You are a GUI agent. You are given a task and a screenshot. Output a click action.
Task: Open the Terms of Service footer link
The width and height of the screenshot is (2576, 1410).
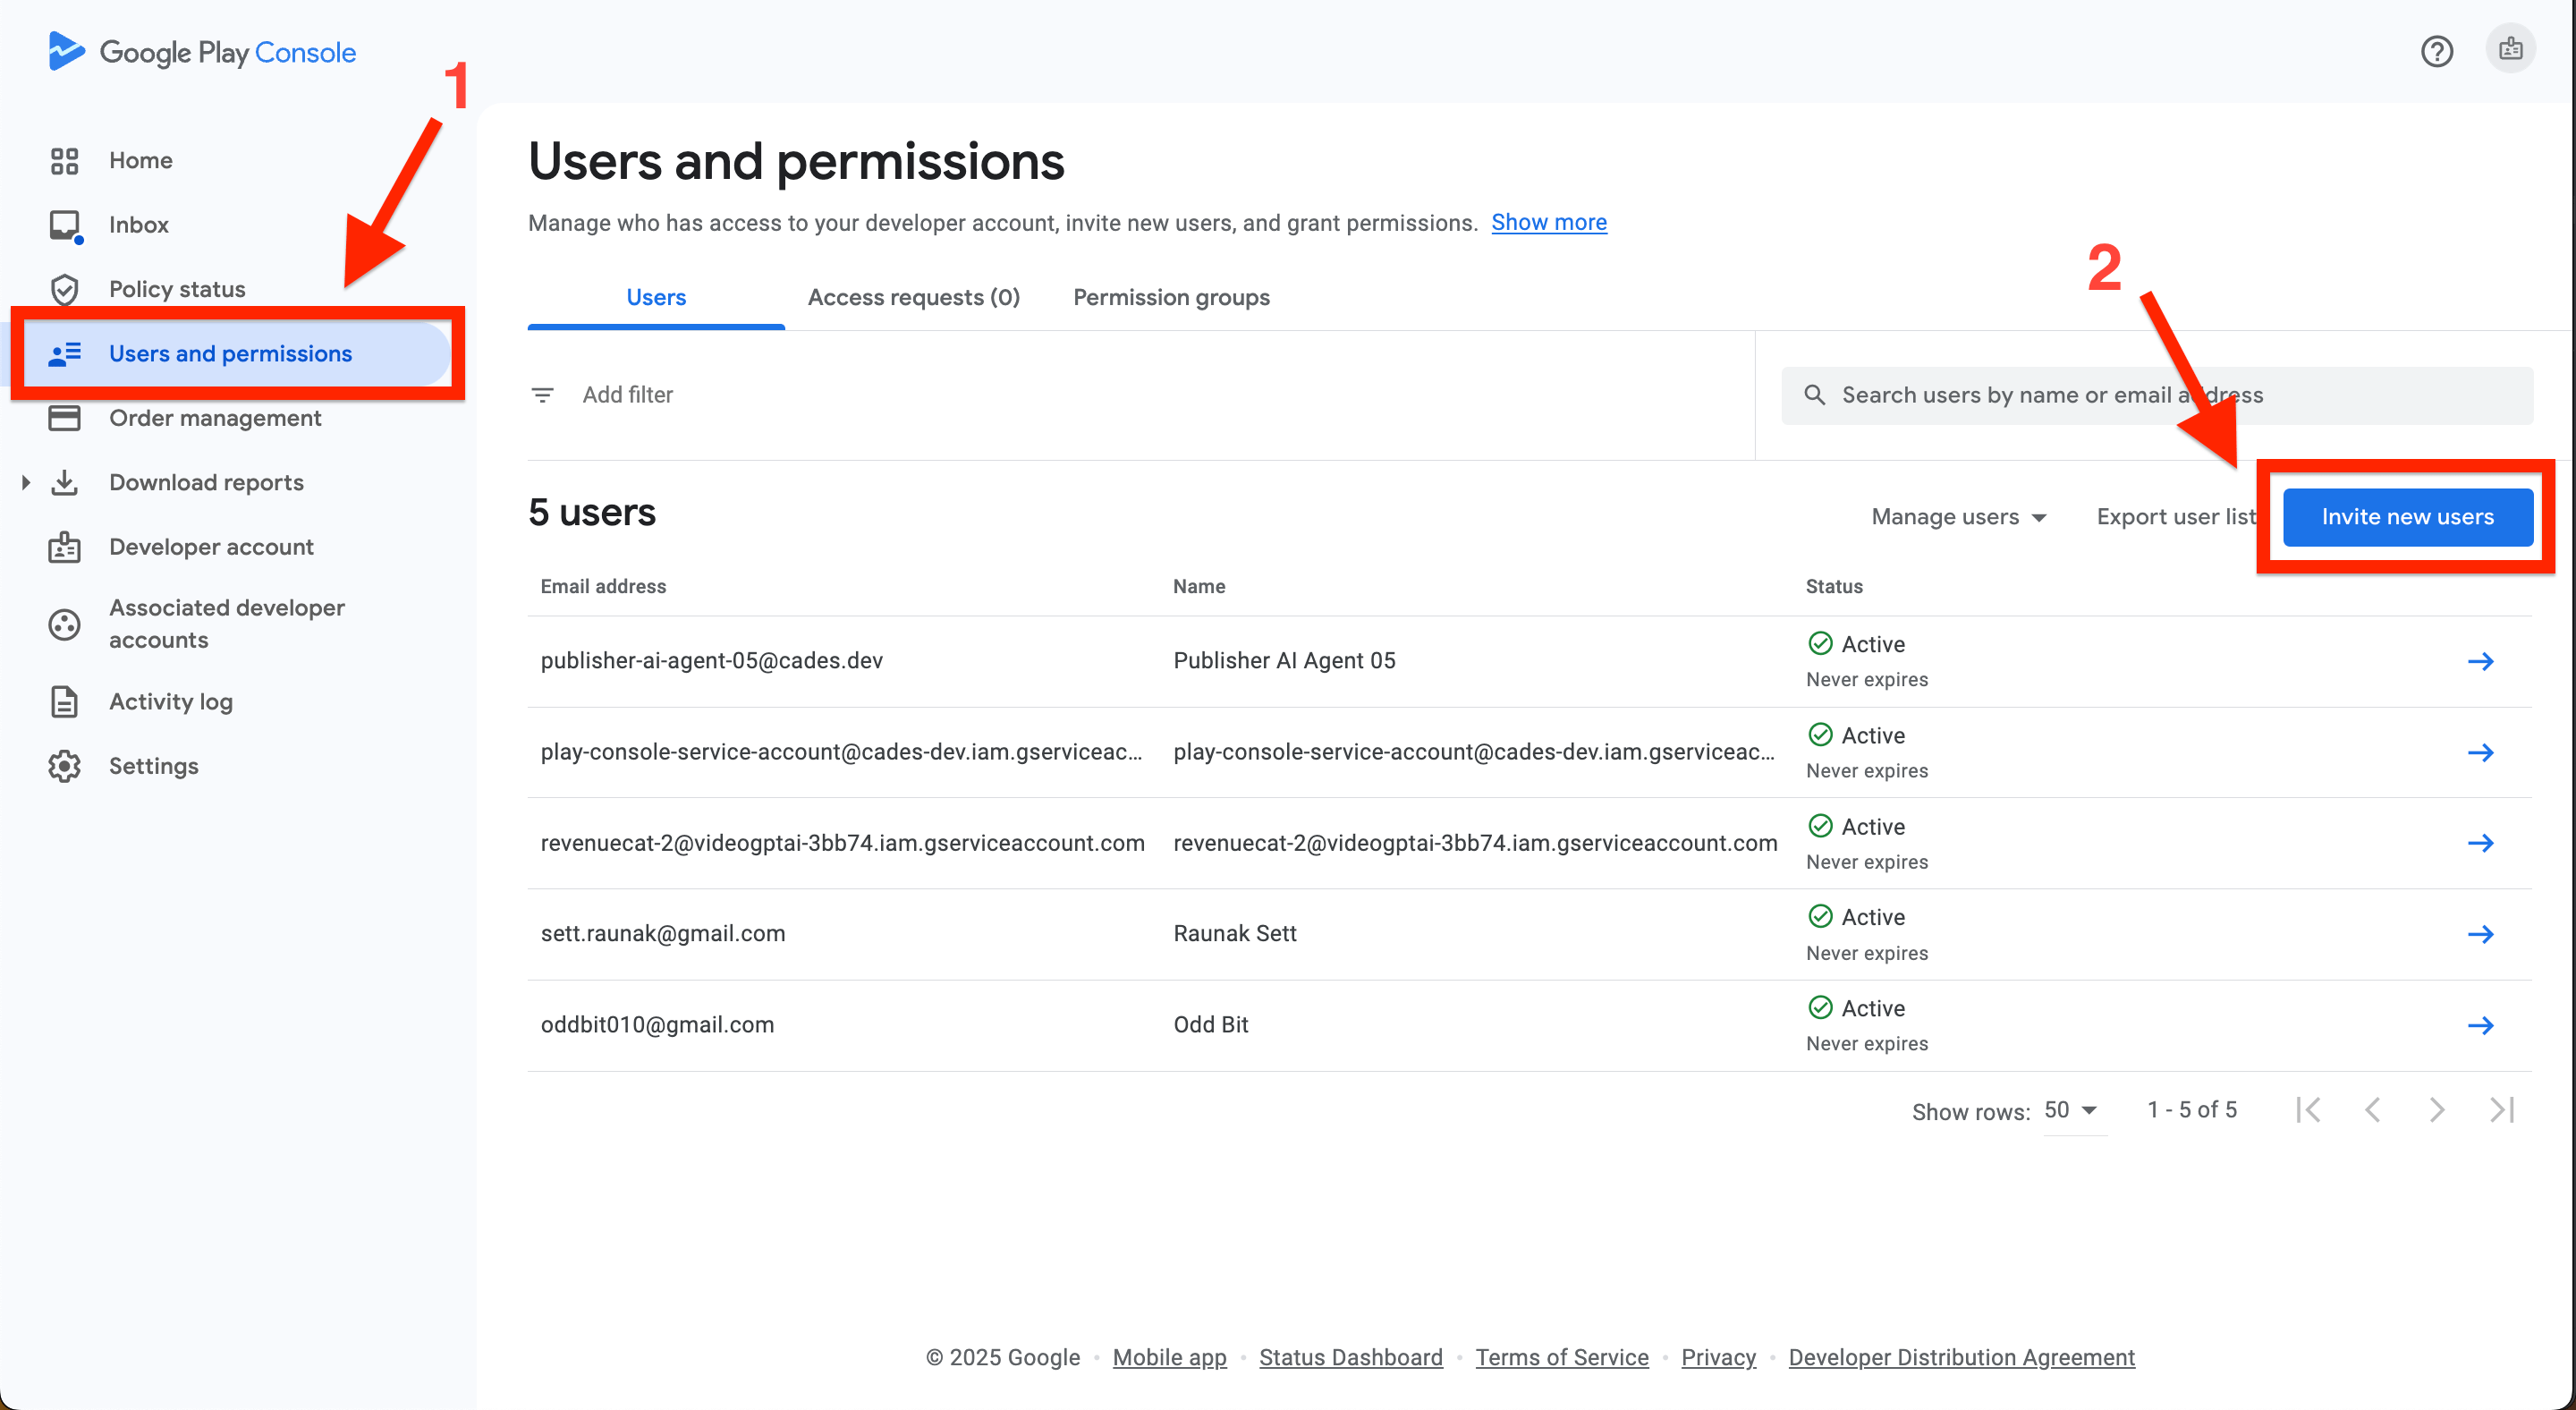[x=1562, y=1357]
